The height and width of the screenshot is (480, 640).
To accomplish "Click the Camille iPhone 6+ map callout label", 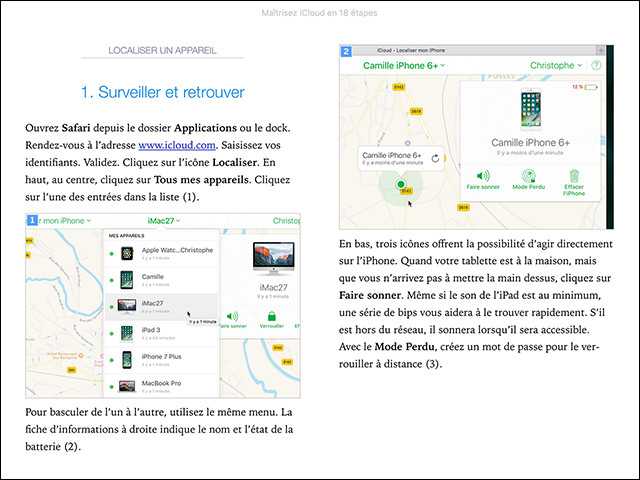I will (392, 156).
